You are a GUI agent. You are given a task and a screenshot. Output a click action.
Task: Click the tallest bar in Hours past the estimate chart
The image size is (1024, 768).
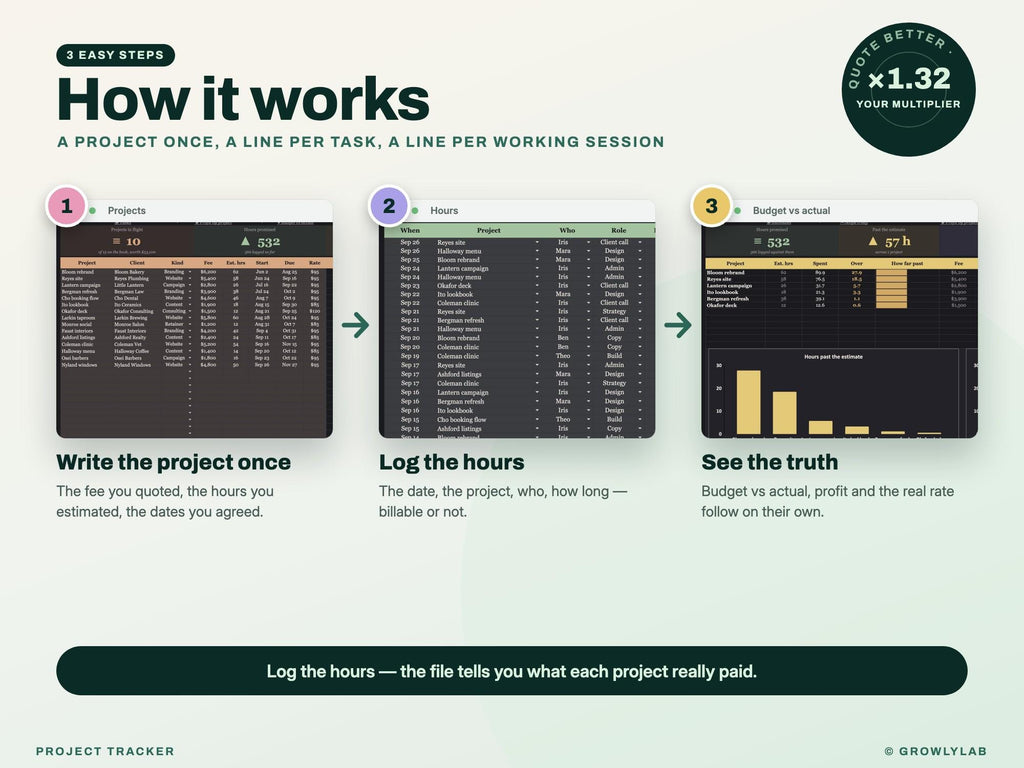click(x=748, y=402)
